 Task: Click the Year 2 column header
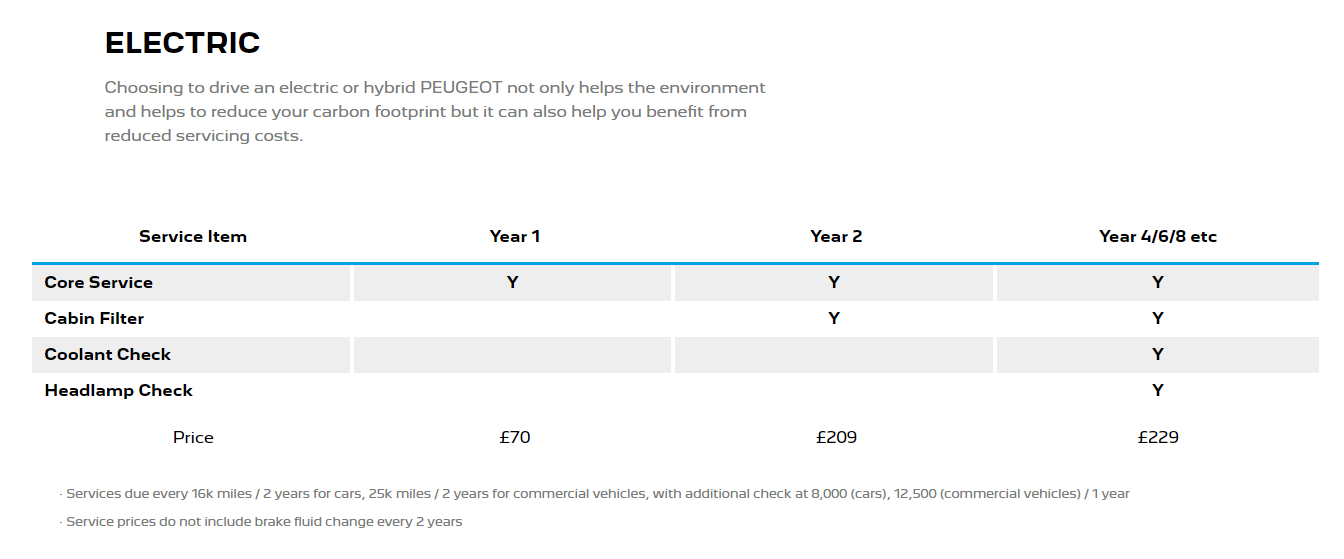tap(835, 237)
